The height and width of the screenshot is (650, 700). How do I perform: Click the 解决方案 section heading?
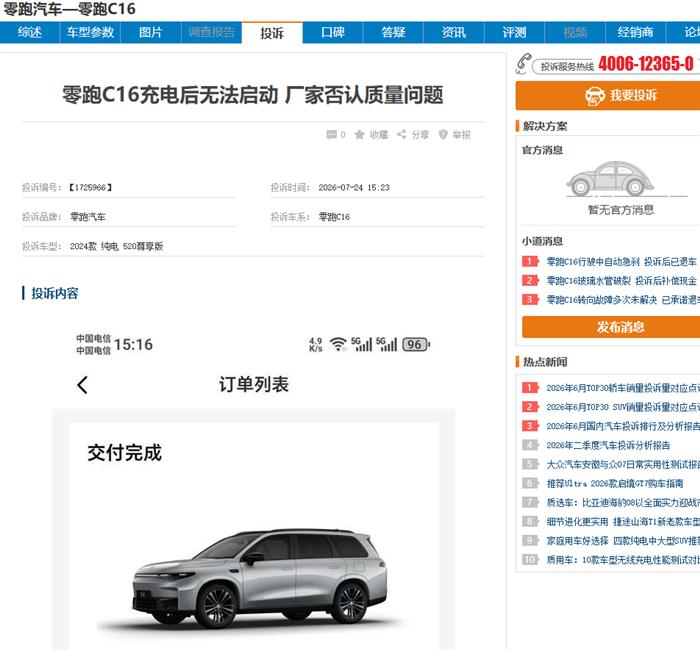[x=545, y=126]
